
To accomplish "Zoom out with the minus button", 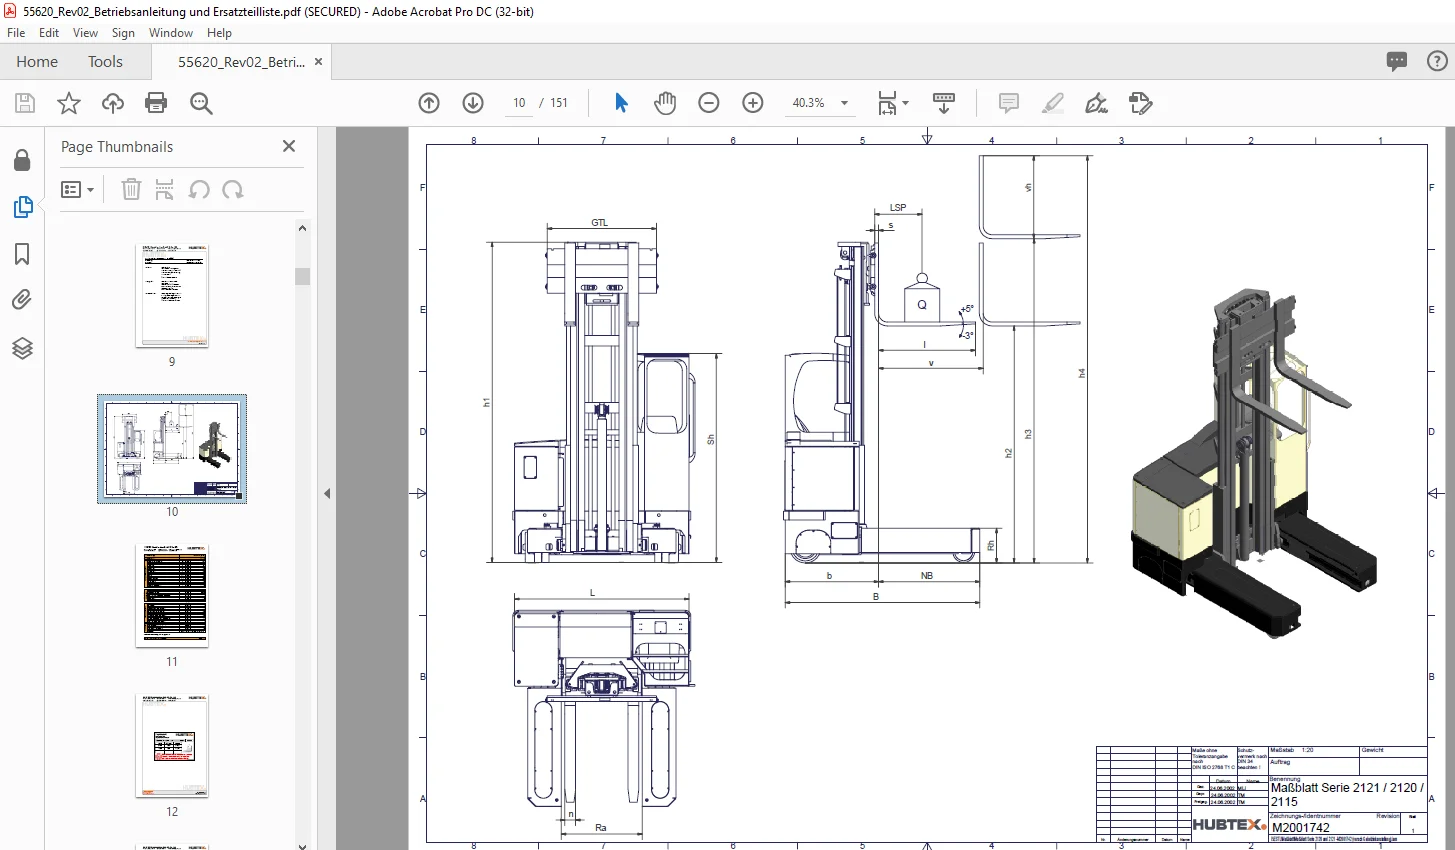I will (x=709, y=103).
